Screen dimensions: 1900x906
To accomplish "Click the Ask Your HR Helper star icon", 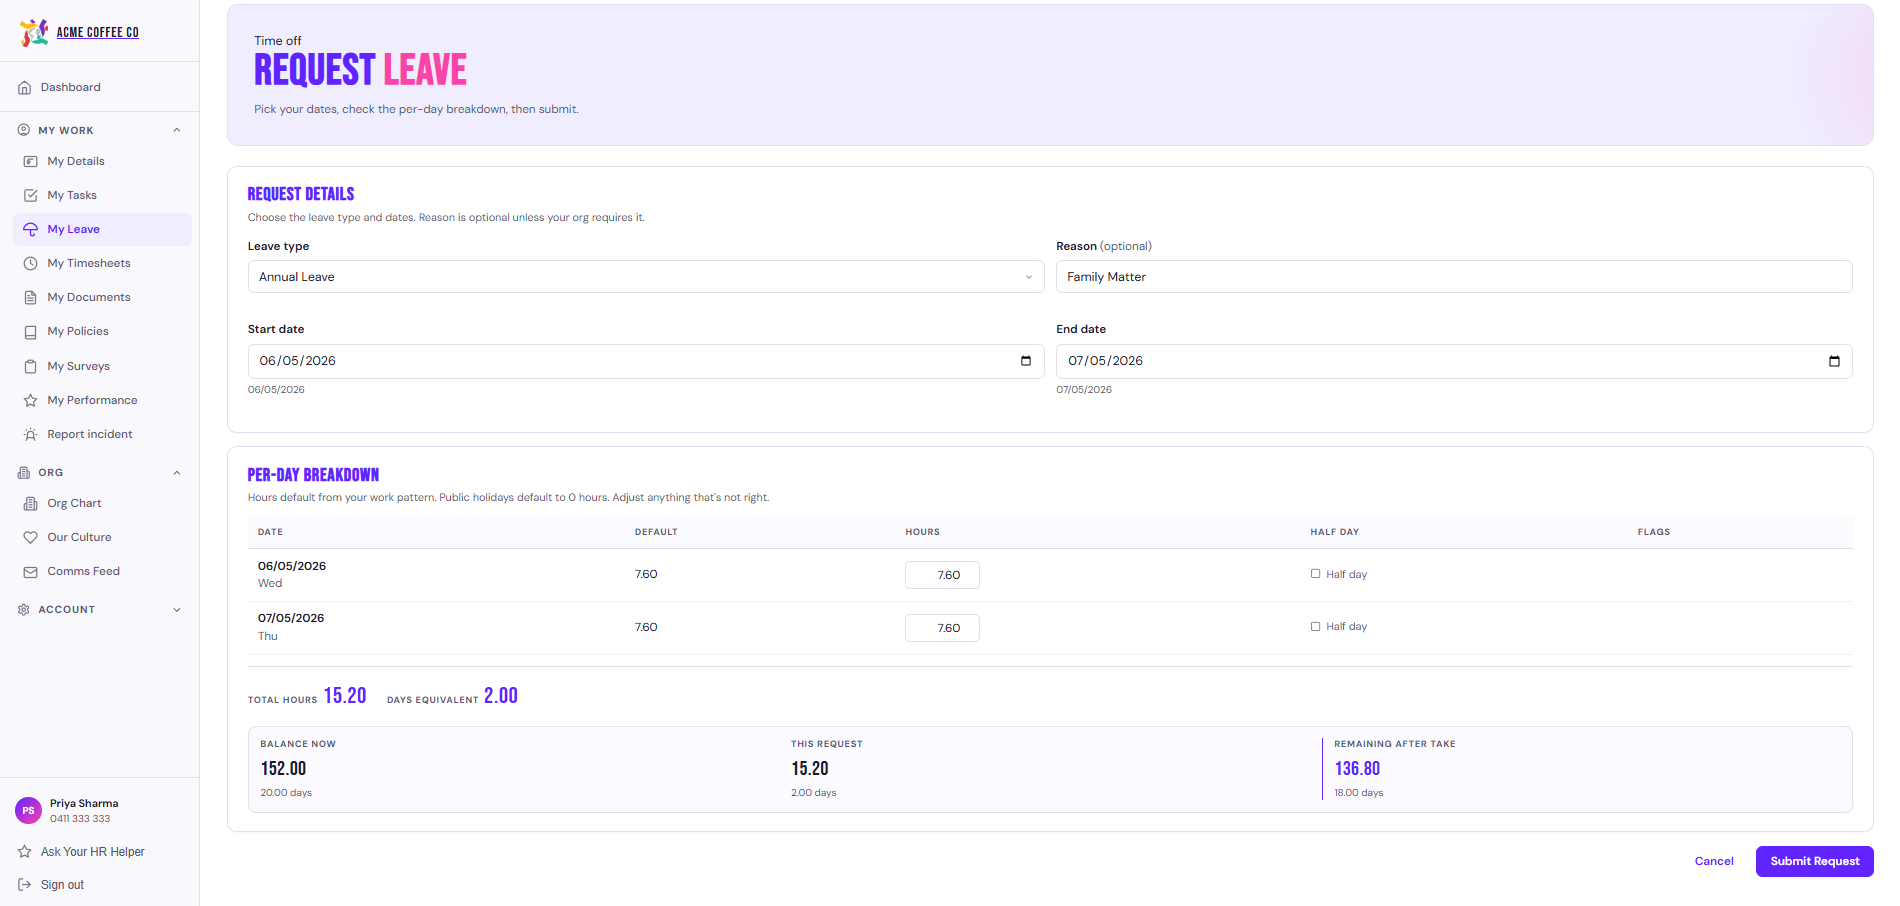I will 25,852.
